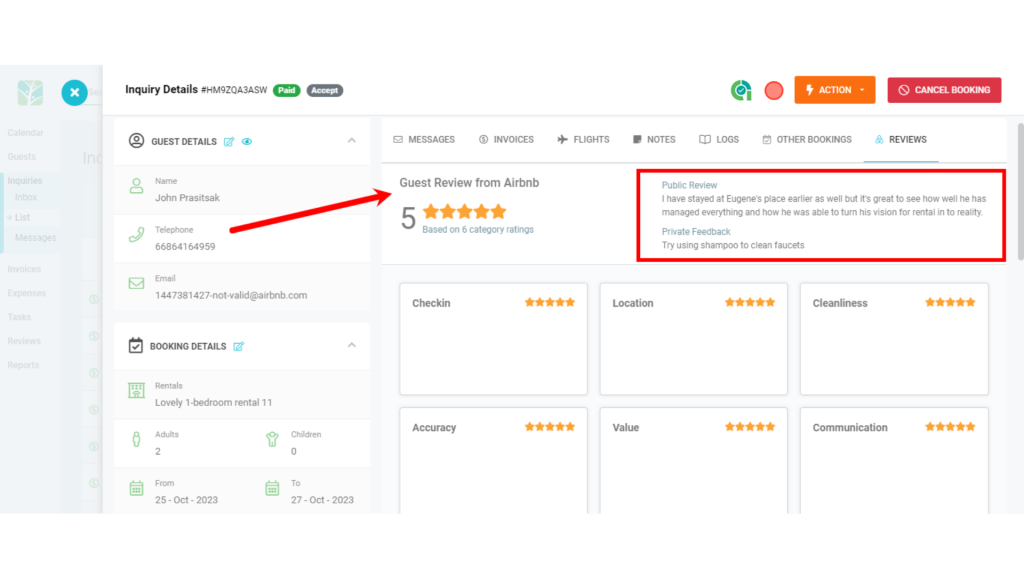Open List under Inquiries
Screen dimensions: 1024x576
tap(22, 217)
